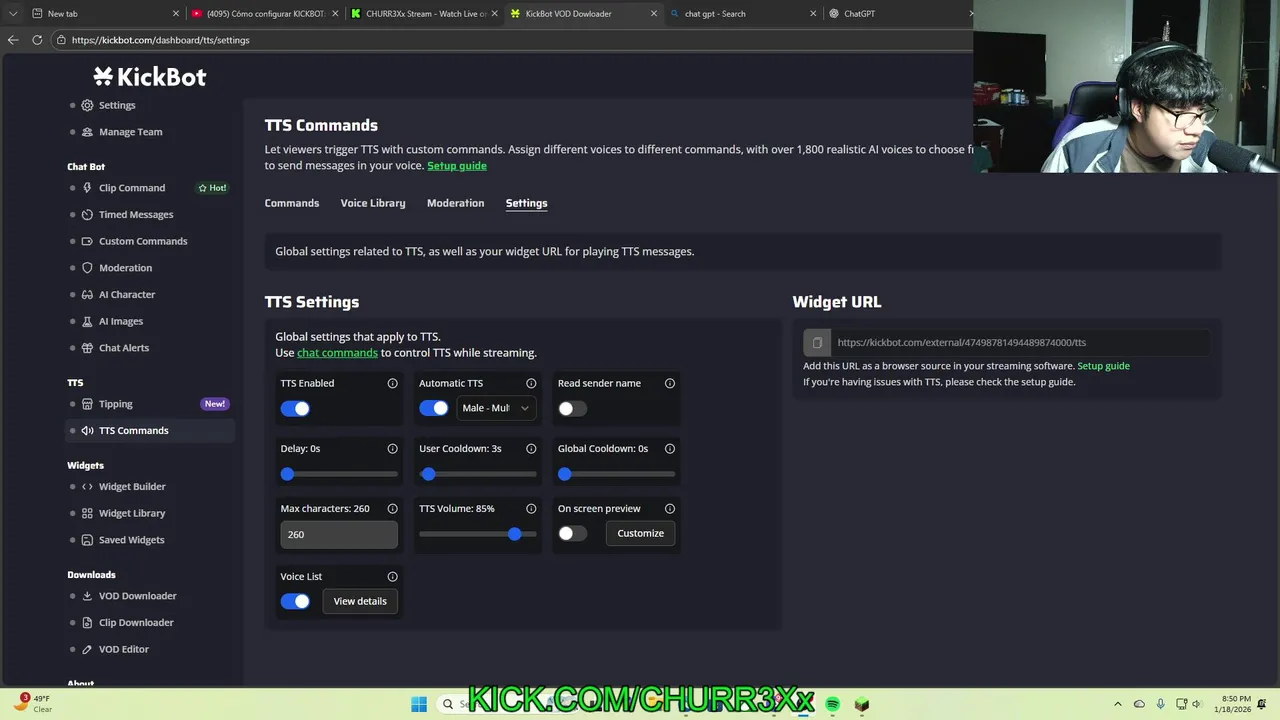Adjust the Global Cooldown slider

pos(617,474)
